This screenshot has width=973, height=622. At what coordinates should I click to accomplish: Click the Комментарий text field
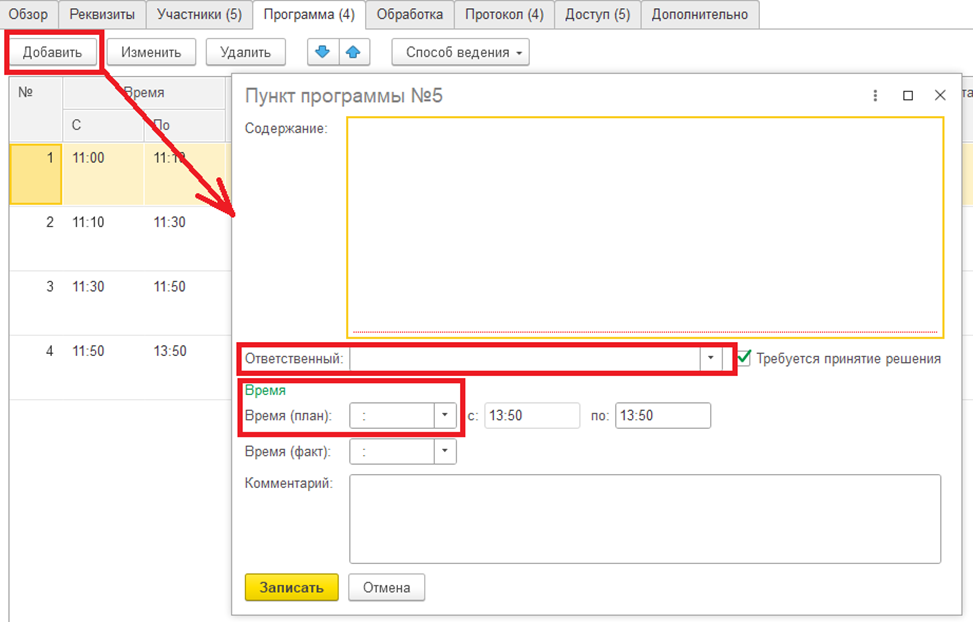(645, 518)
